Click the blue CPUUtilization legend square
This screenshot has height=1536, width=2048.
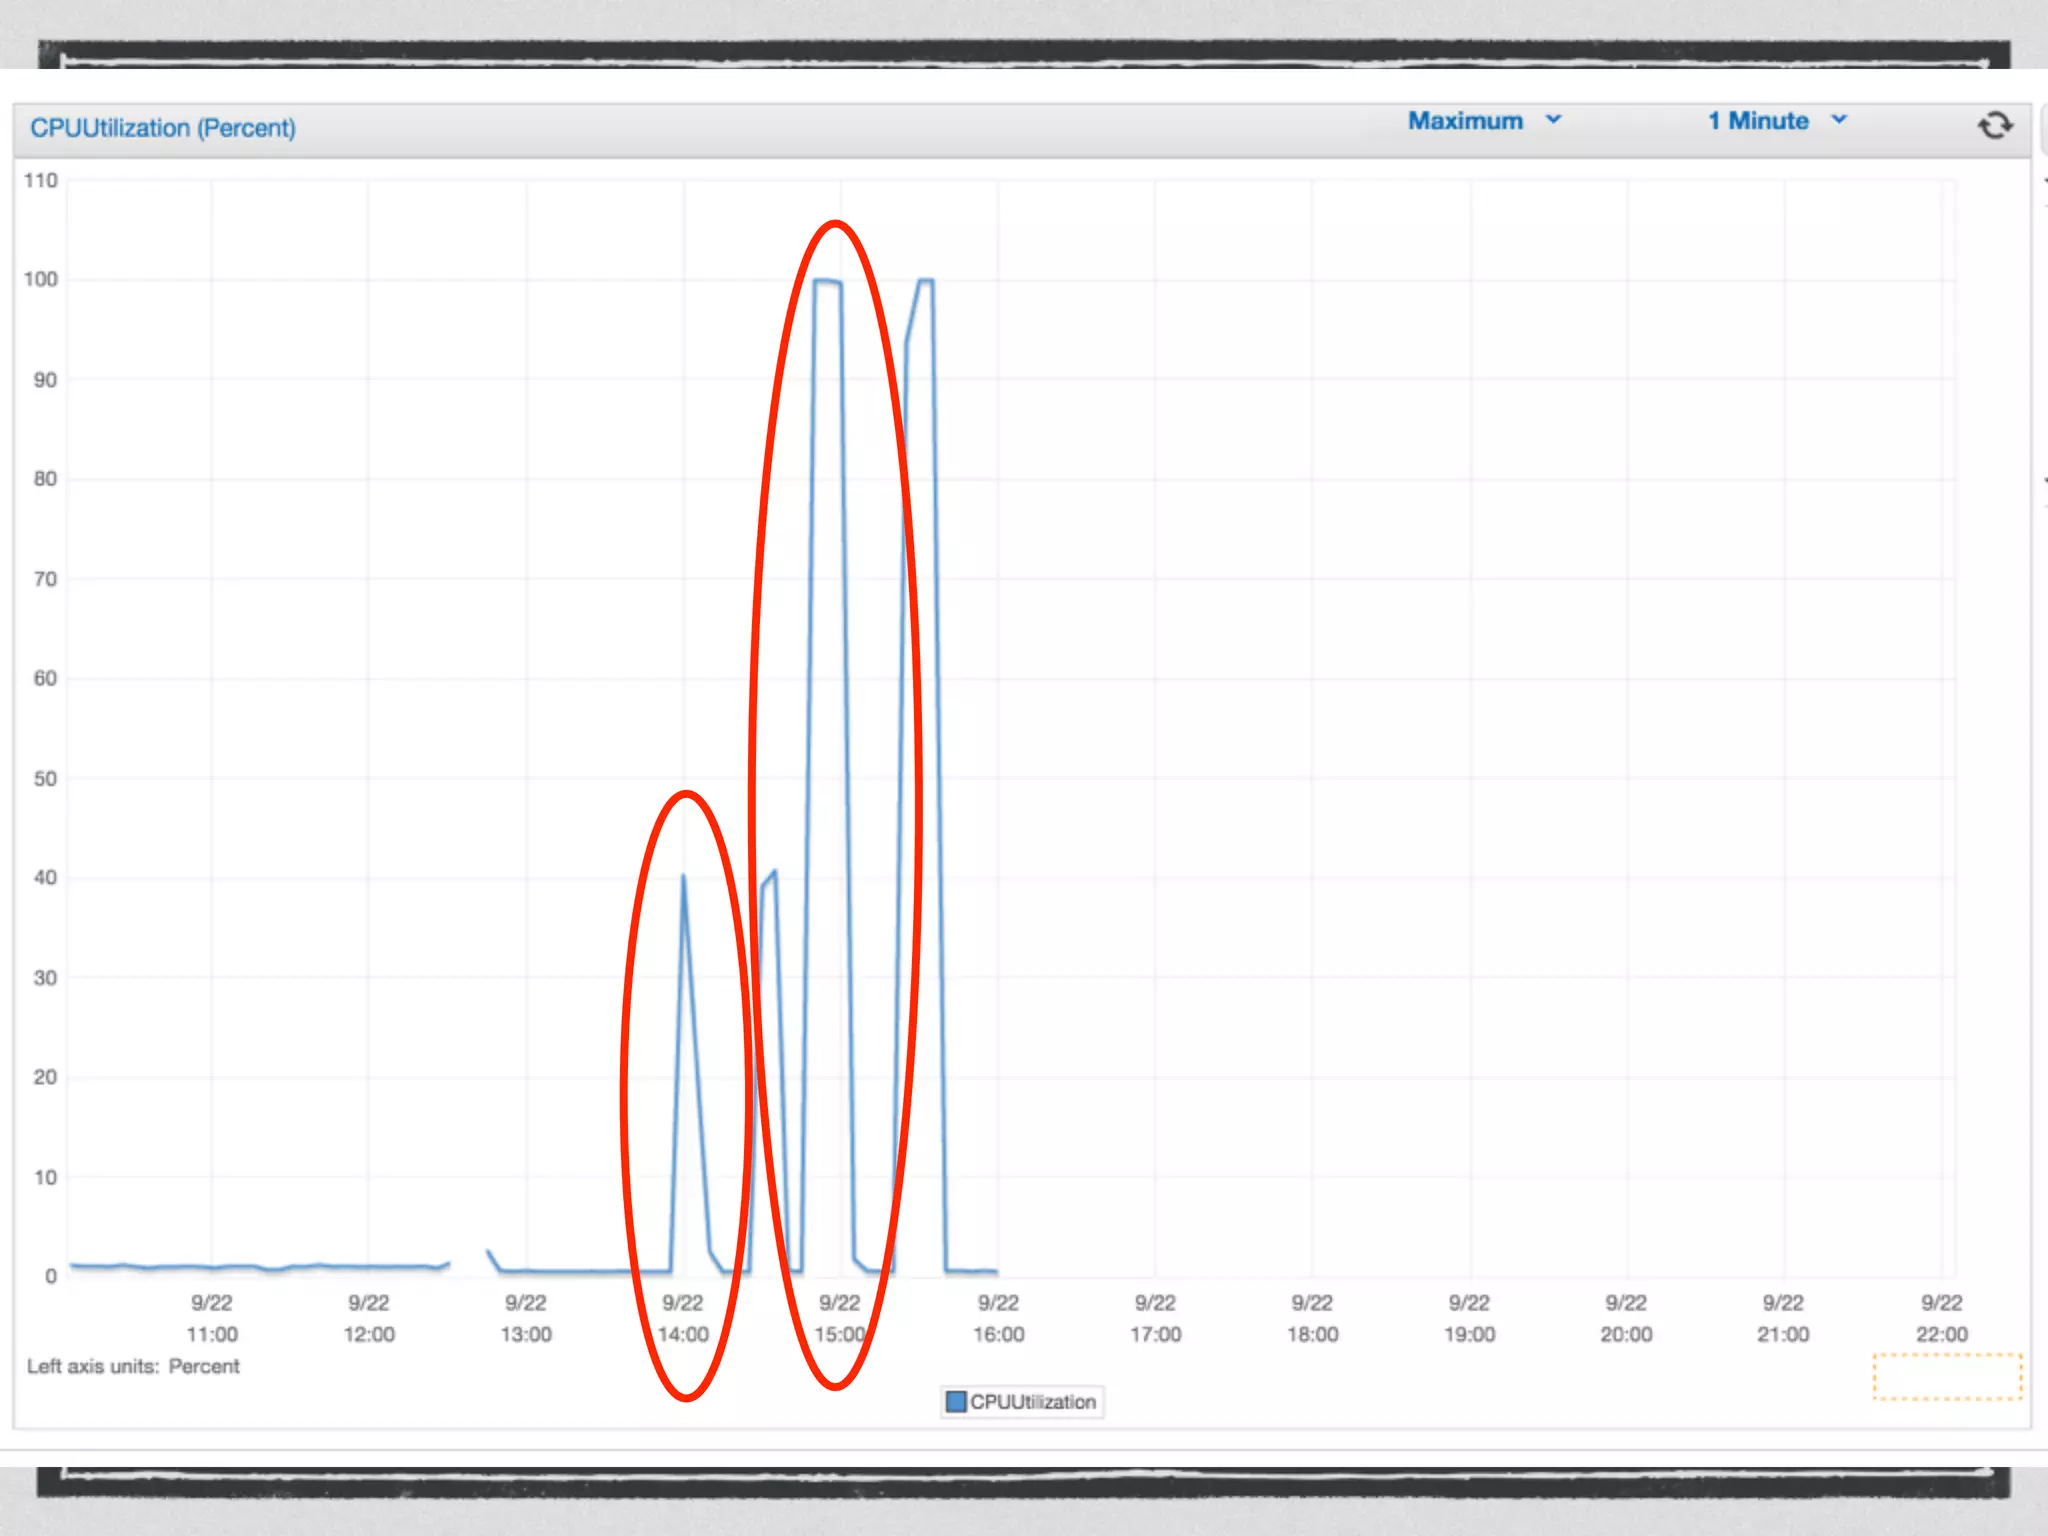coord(955,1401)
